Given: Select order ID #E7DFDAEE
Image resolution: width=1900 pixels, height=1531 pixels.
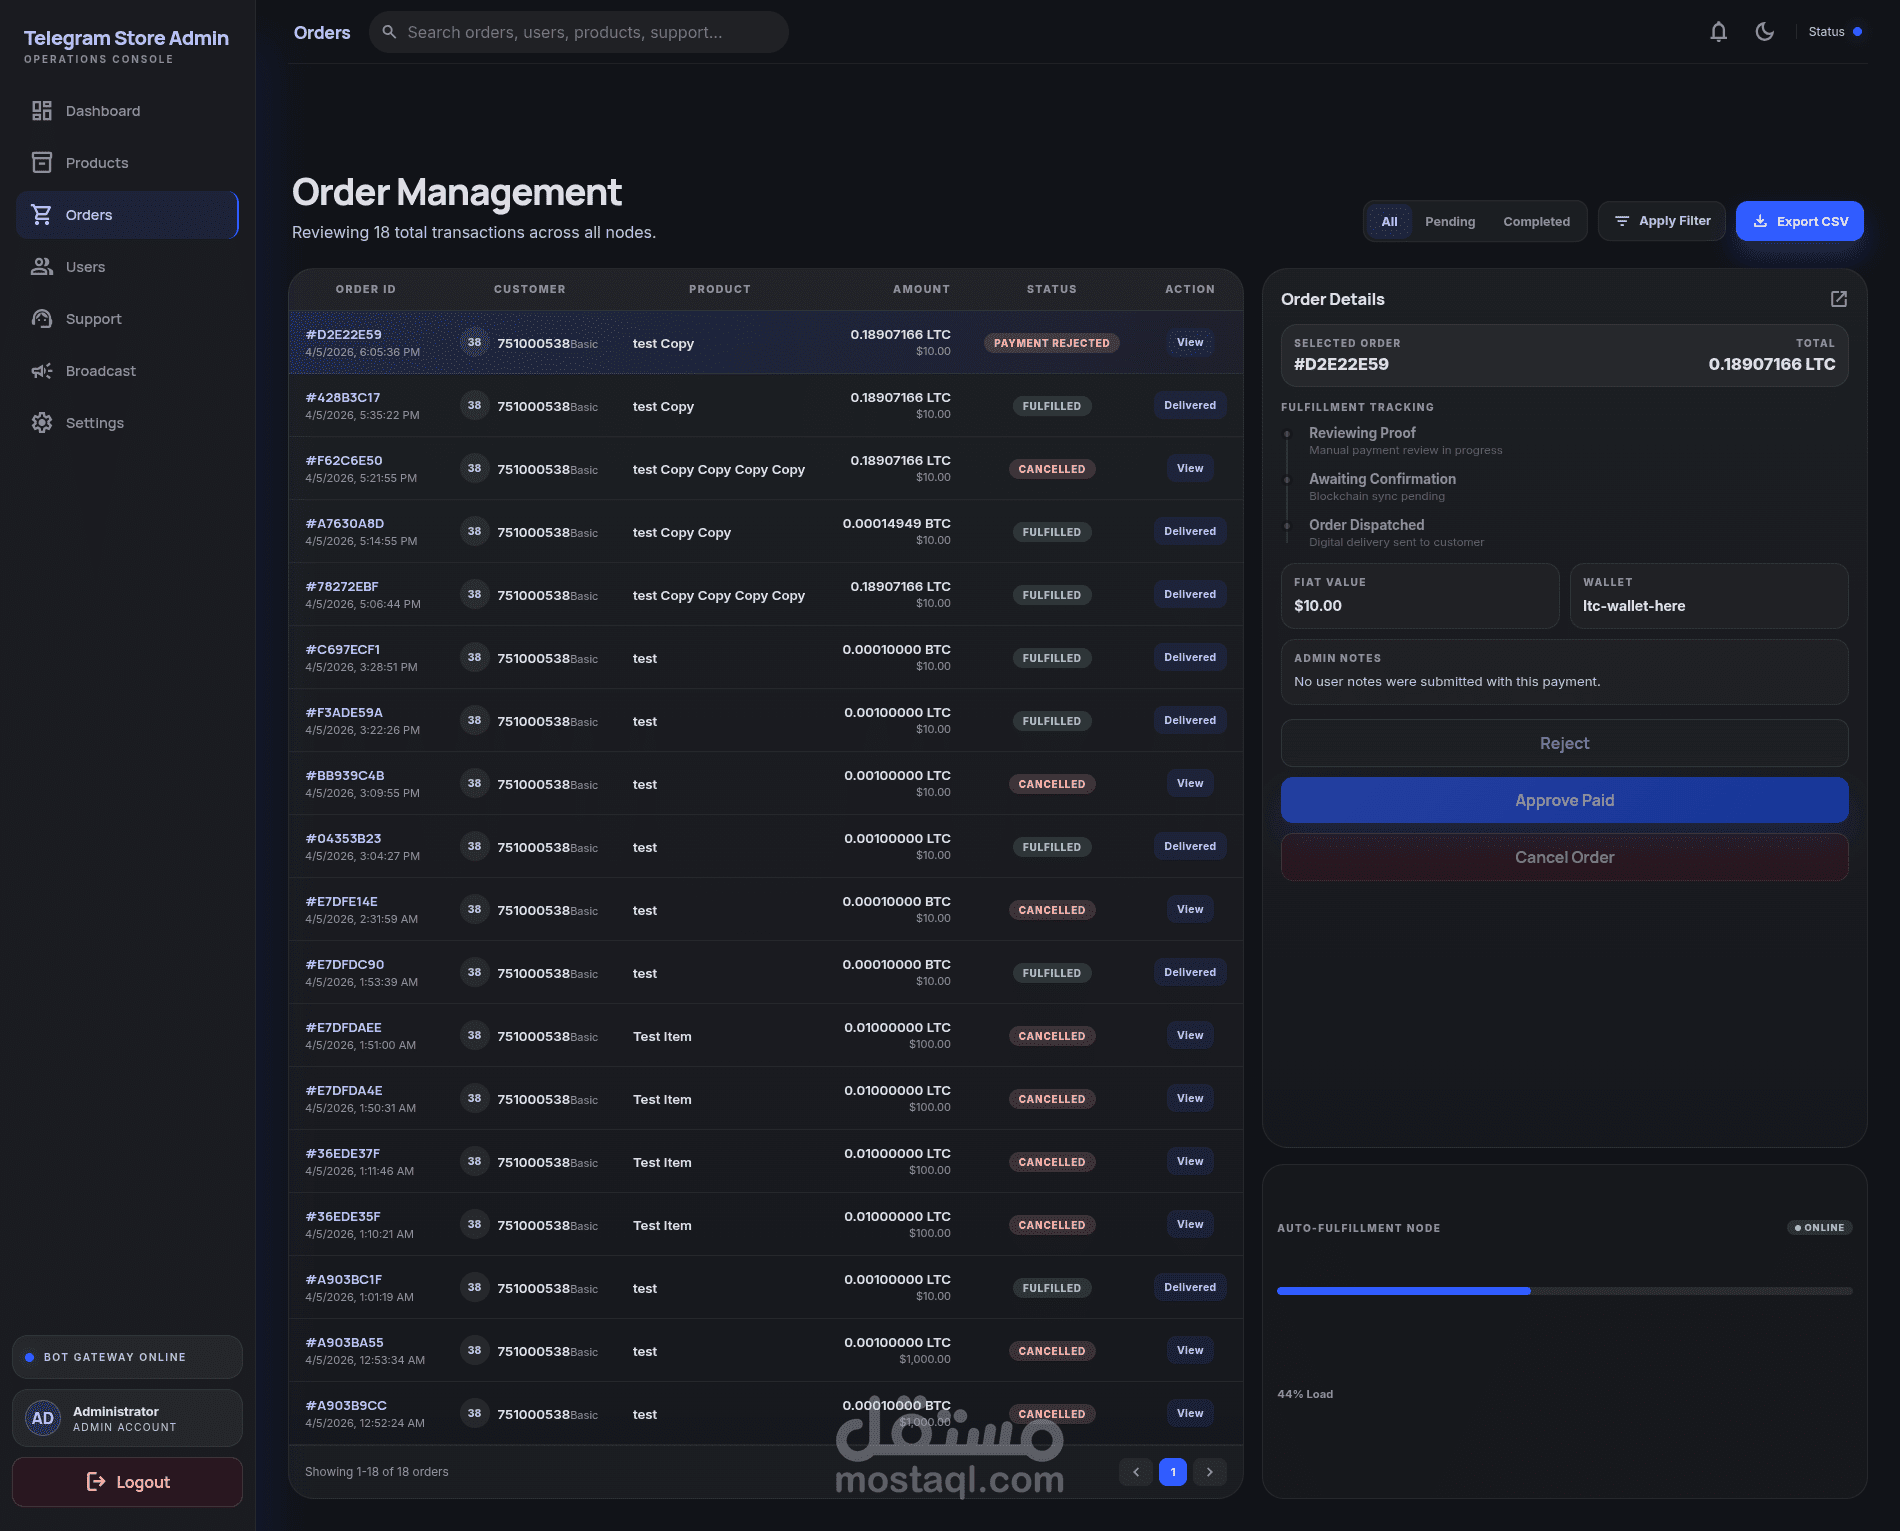Looking at the screenshot, I should coord(344,1028).
